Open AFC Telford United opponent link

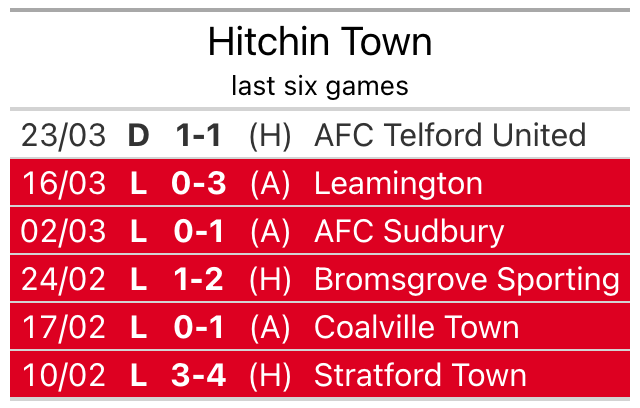pyautogui.click(x=450, y=135)
